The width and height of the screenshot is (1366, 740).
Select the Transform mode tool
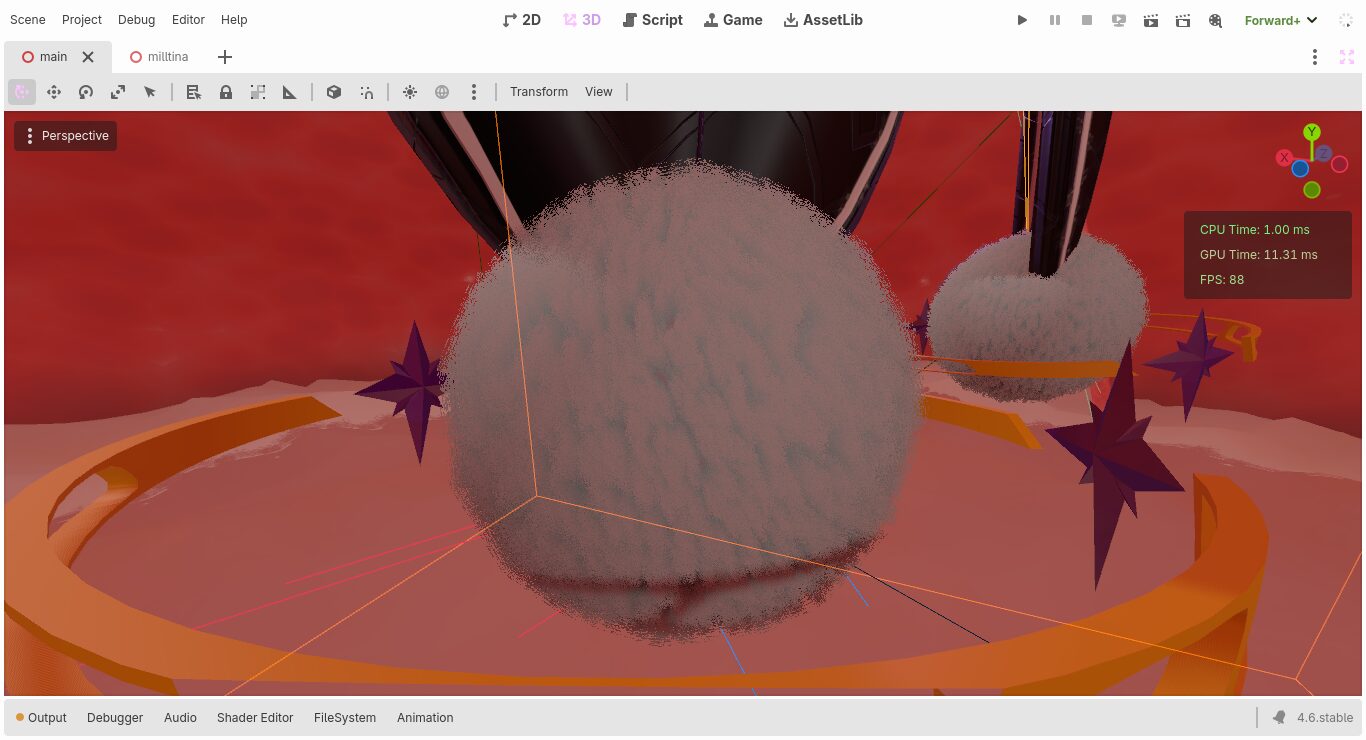coord(22,92)
